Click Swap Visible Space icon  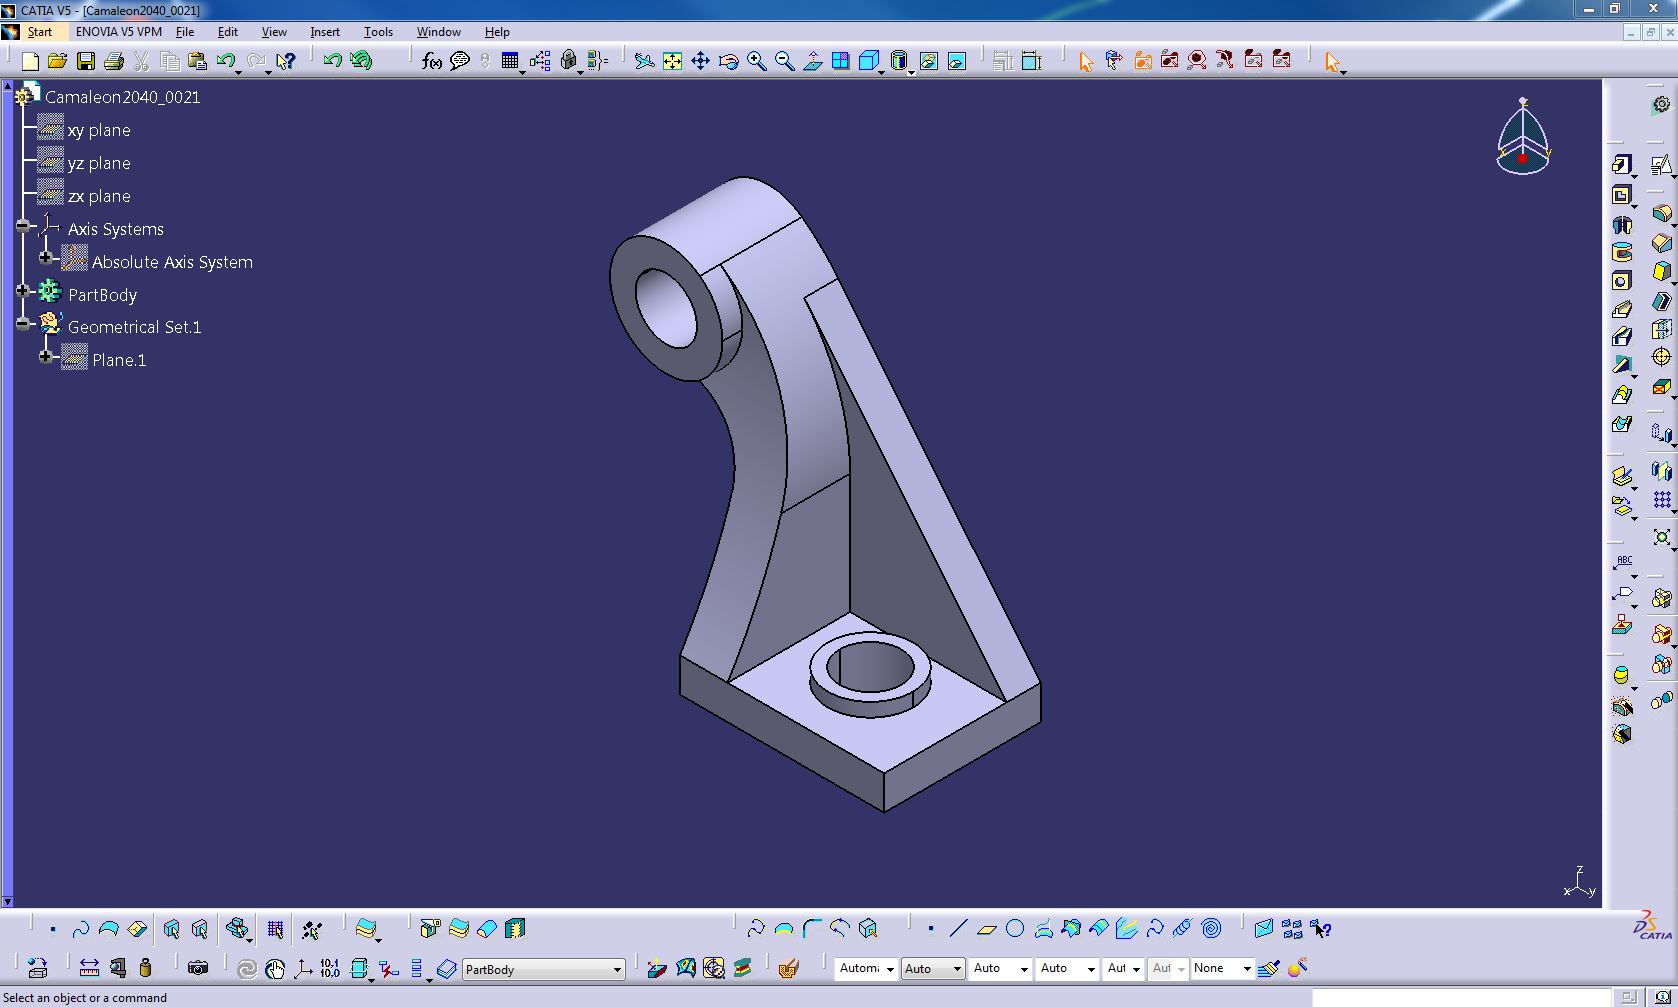point(957,61)
